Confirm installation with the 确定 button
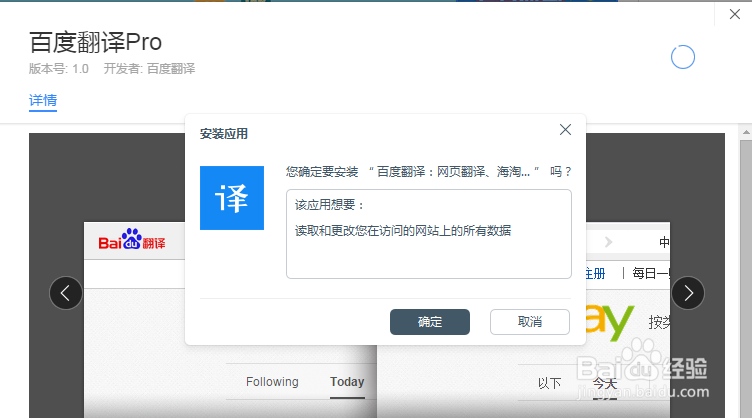Image resolution: width=752 pixels, height=418 pixels. click(430, 322)
